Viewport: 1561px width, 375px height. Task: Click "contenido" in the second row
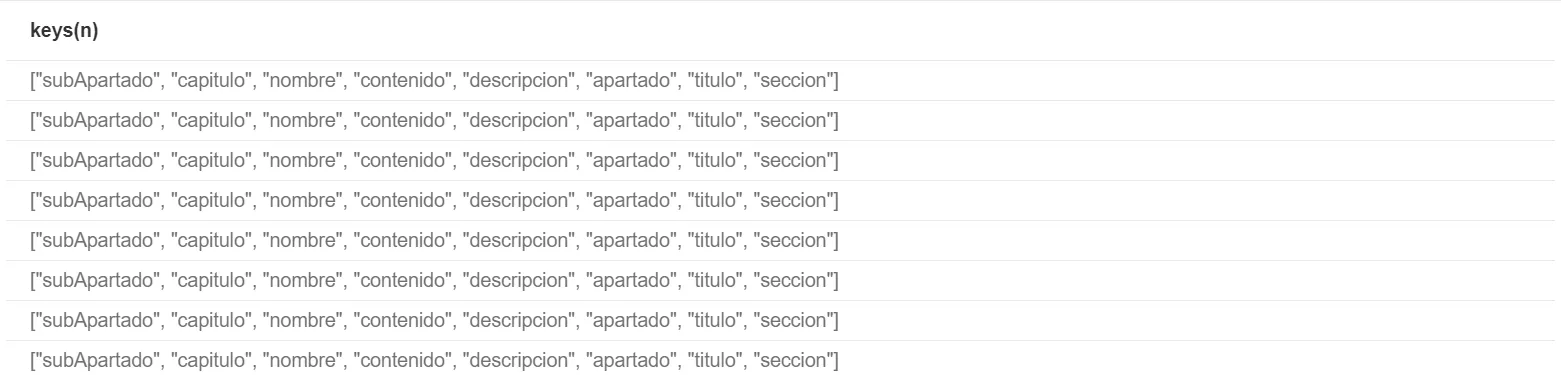click(403, 121)
